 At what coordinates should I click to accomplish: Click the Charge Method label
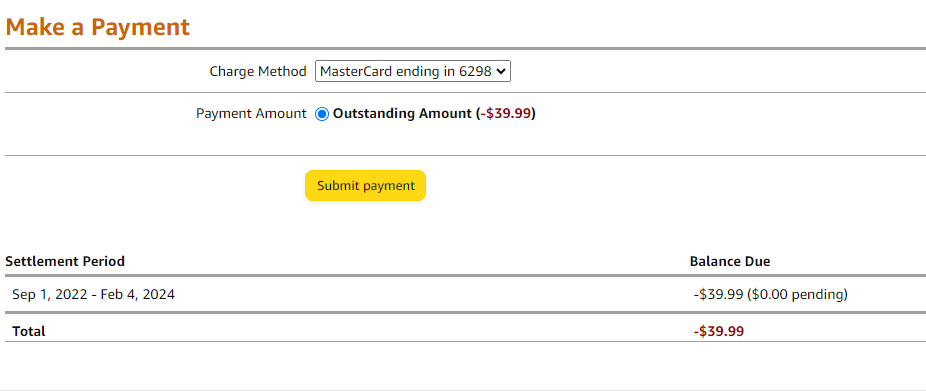258,71
